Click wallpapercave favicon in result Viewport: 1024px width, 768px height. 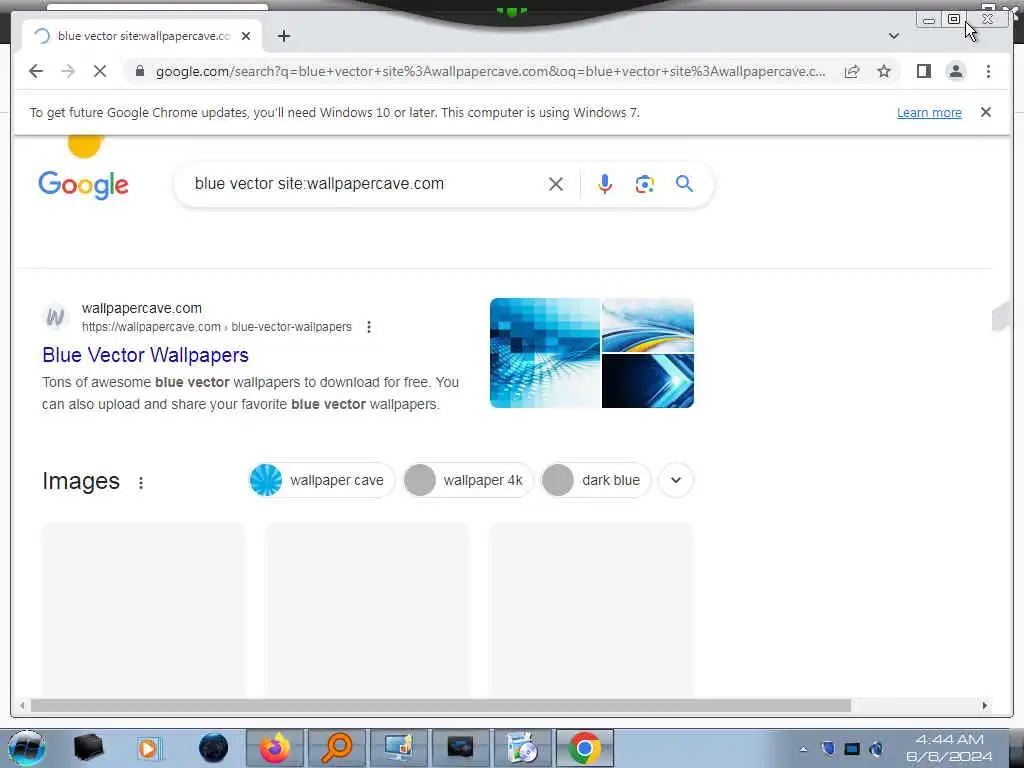point(56,317)
